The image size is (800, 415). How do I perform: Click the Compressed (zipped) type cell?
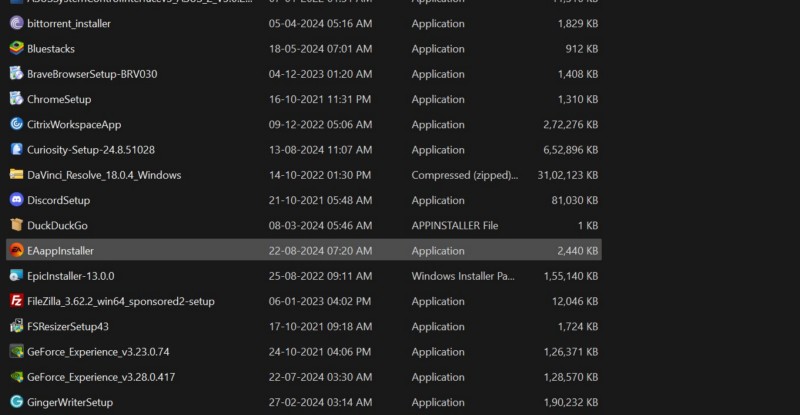(x=465, y=175)
